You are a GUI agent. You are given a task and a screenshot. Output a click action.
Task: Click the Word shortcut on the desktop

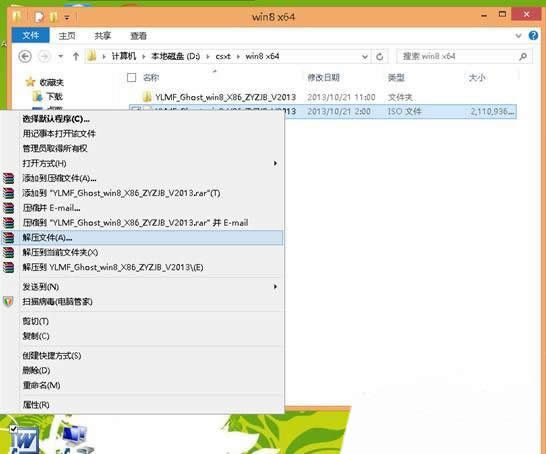pos(23,440)
